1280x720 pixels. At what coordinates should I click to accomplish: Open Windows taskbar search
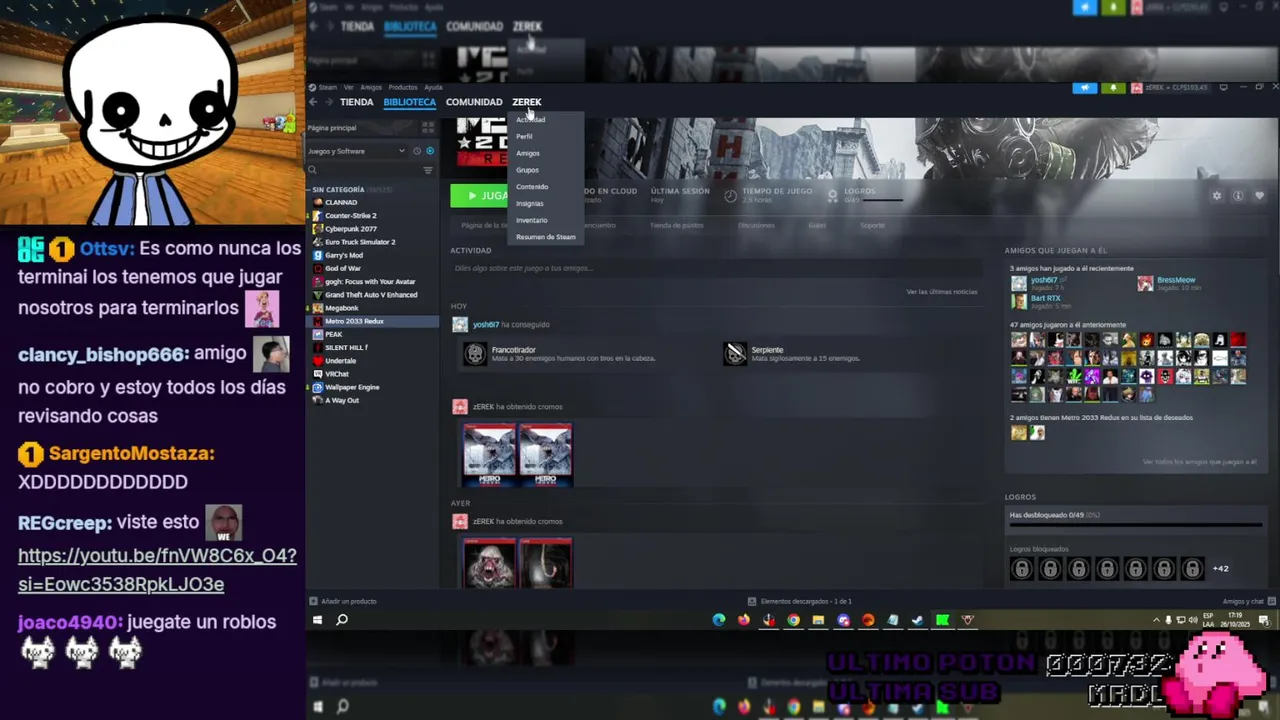342,620
